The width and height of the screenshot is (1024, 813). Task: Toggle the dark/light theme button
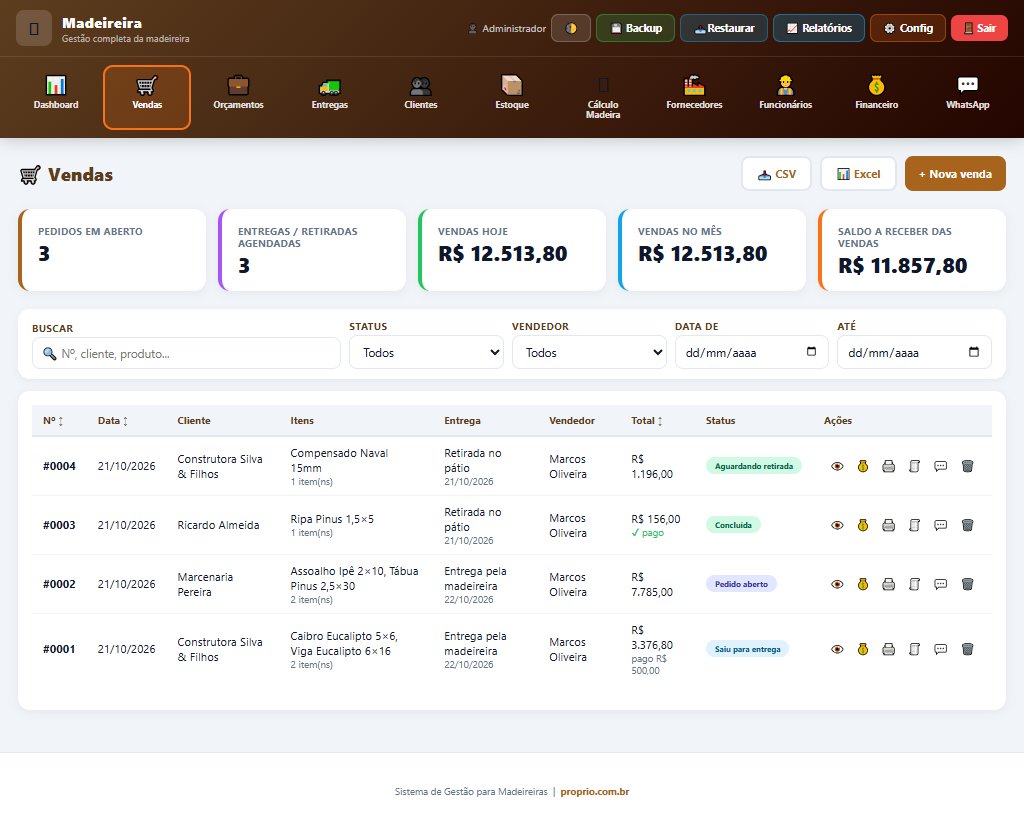571,28
